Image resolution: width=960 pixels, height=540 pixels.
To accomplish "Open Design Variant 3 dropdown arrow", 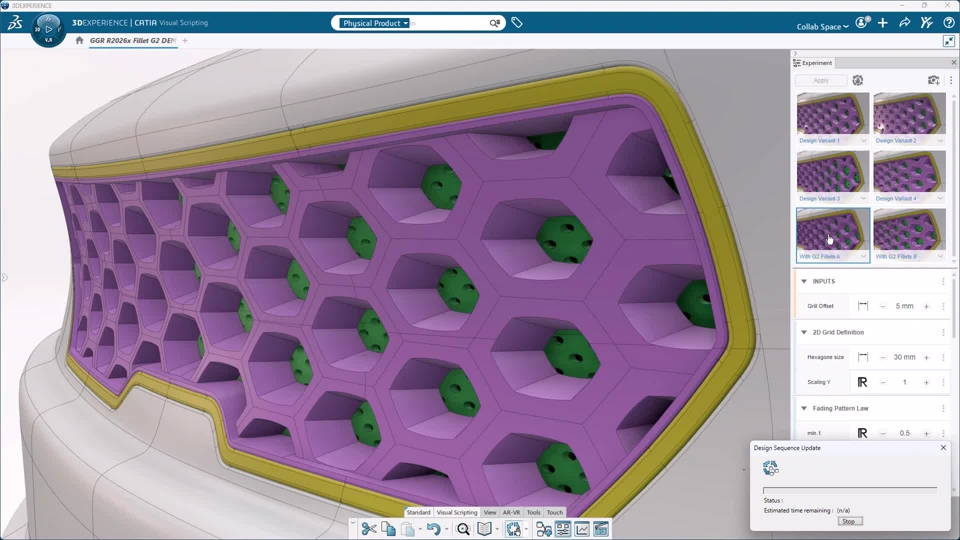I will [863, 198].
